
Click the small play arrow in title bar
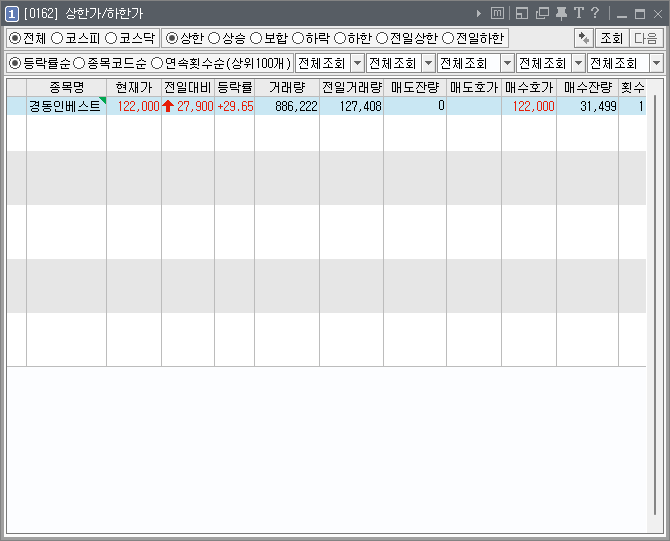[x=479, y=14]
